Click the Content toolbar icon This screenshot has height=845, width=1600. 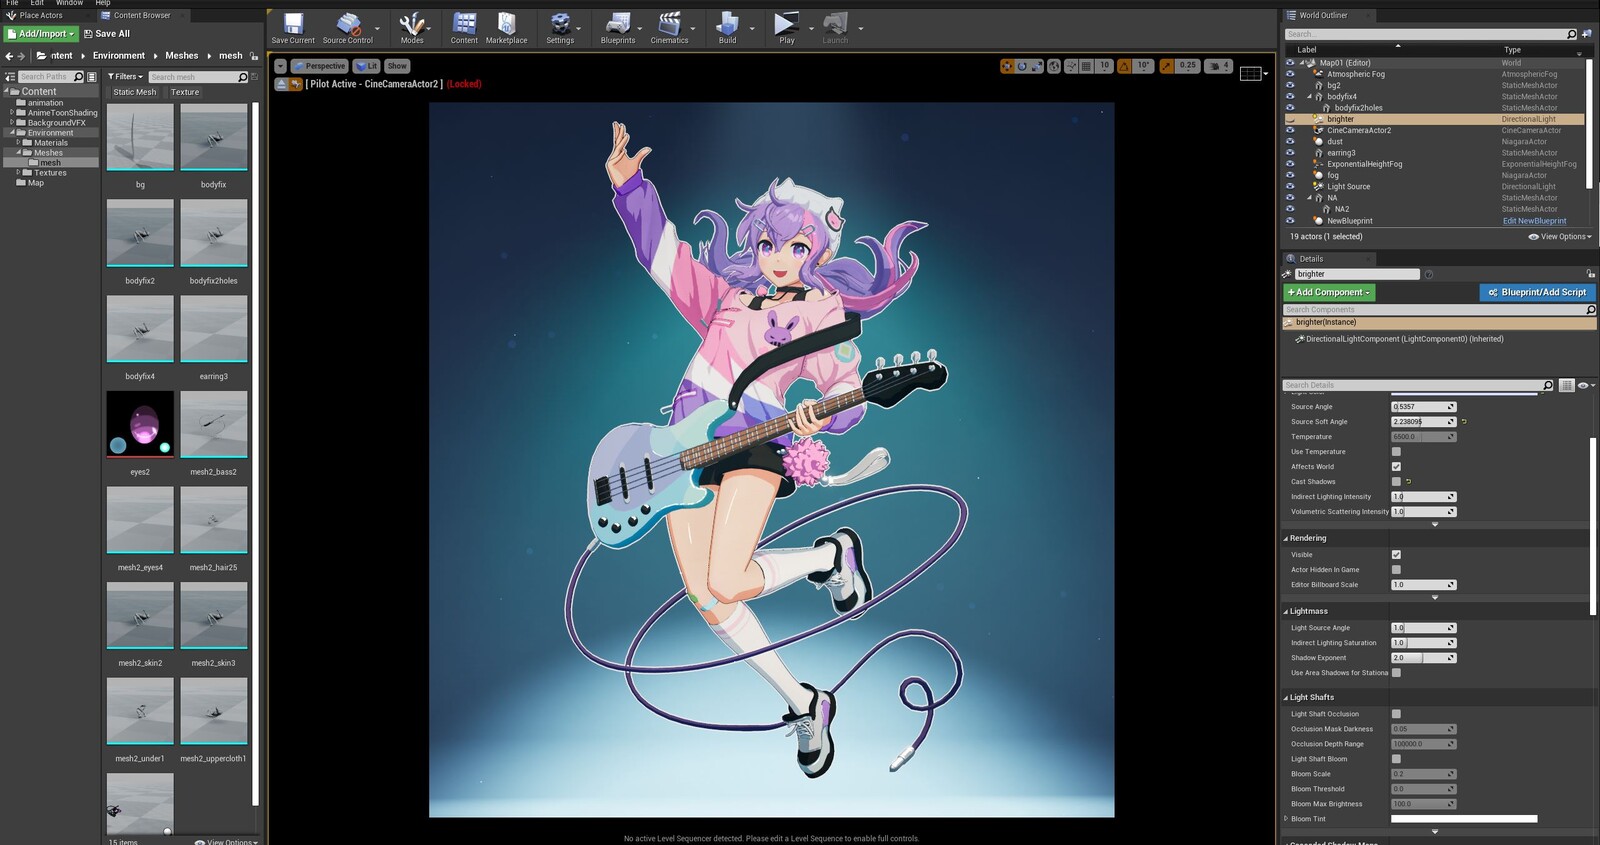coord(464,28)
